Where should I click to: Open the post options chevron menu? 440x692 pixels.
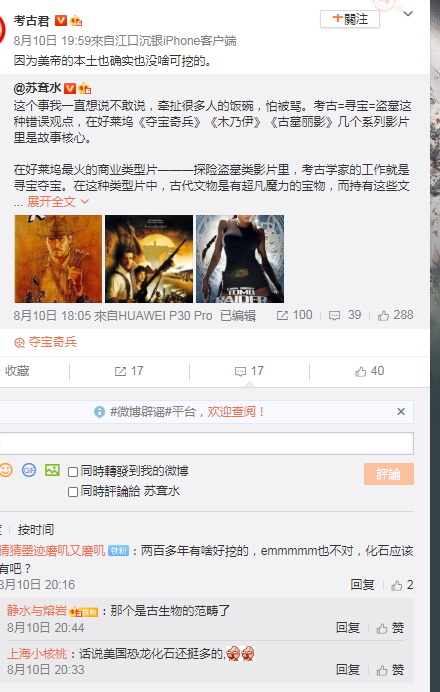408,14
